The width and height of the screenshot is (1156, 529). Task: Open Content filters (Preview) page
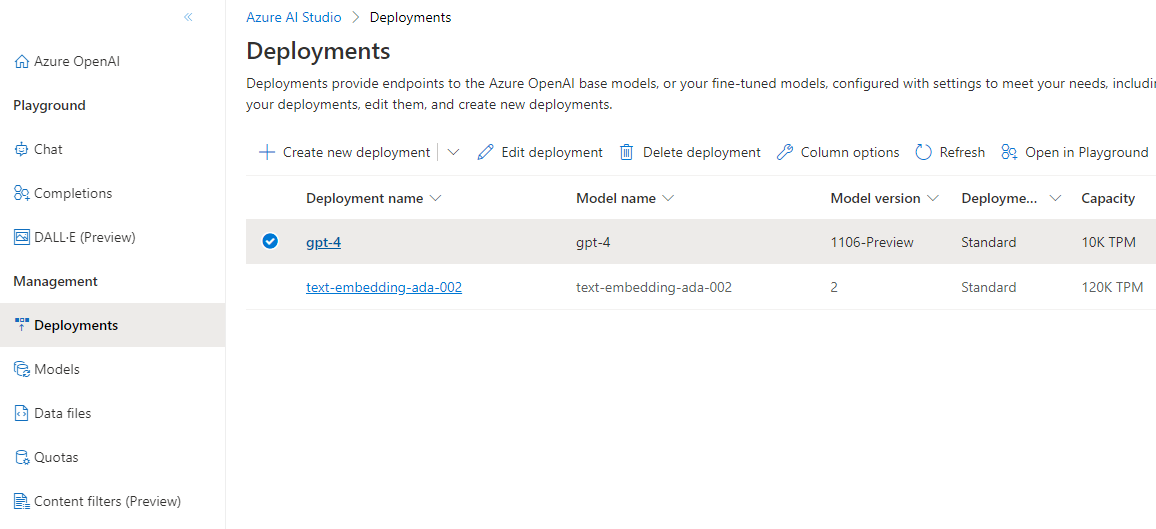tap(108, 502)
